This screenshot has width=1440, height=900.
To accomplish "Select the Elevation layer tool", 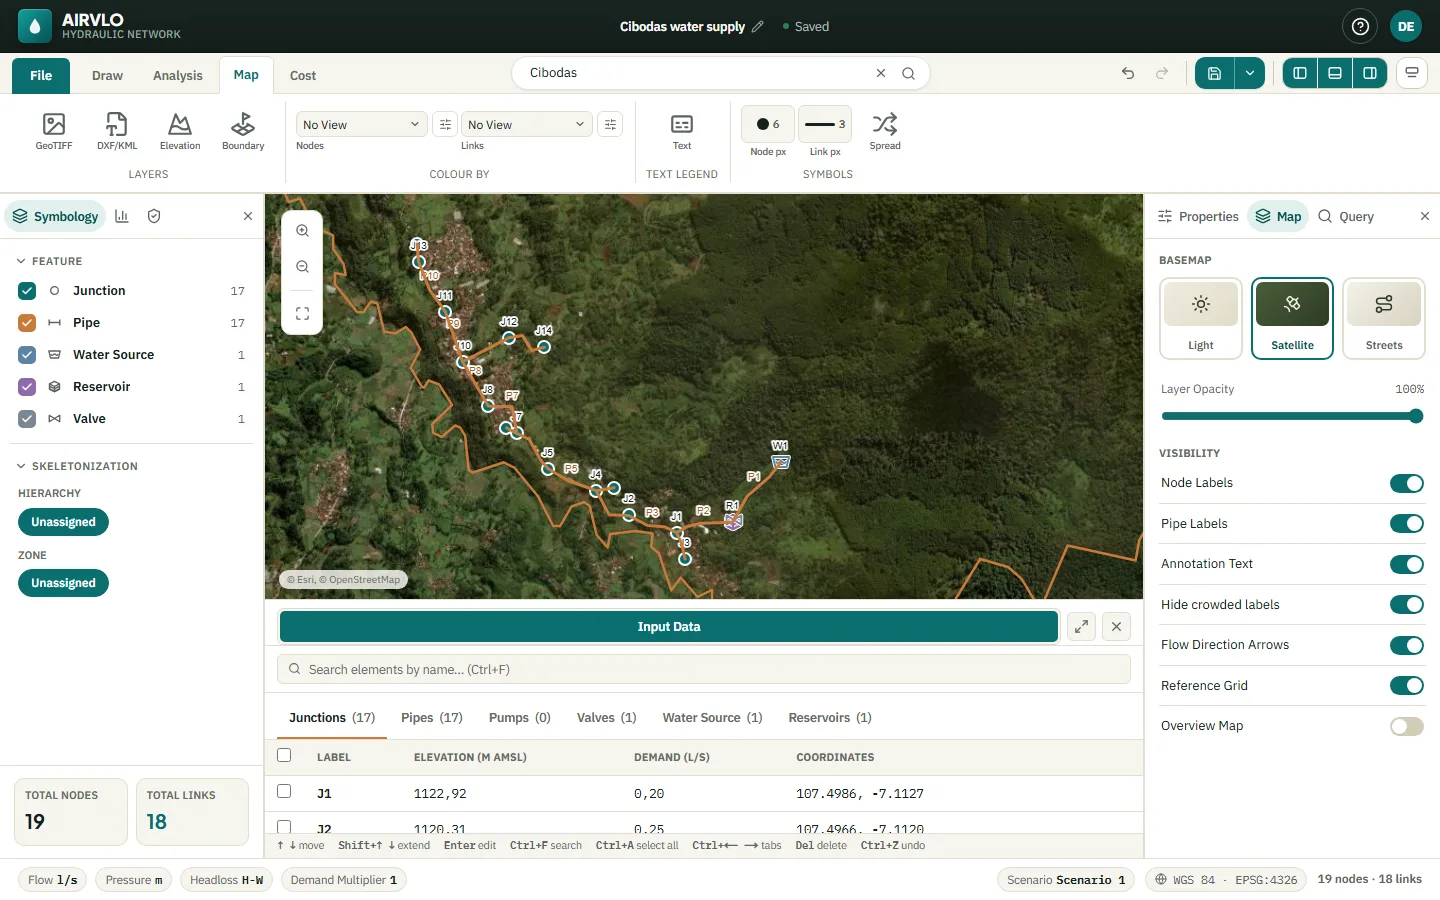I will [180, 131].
